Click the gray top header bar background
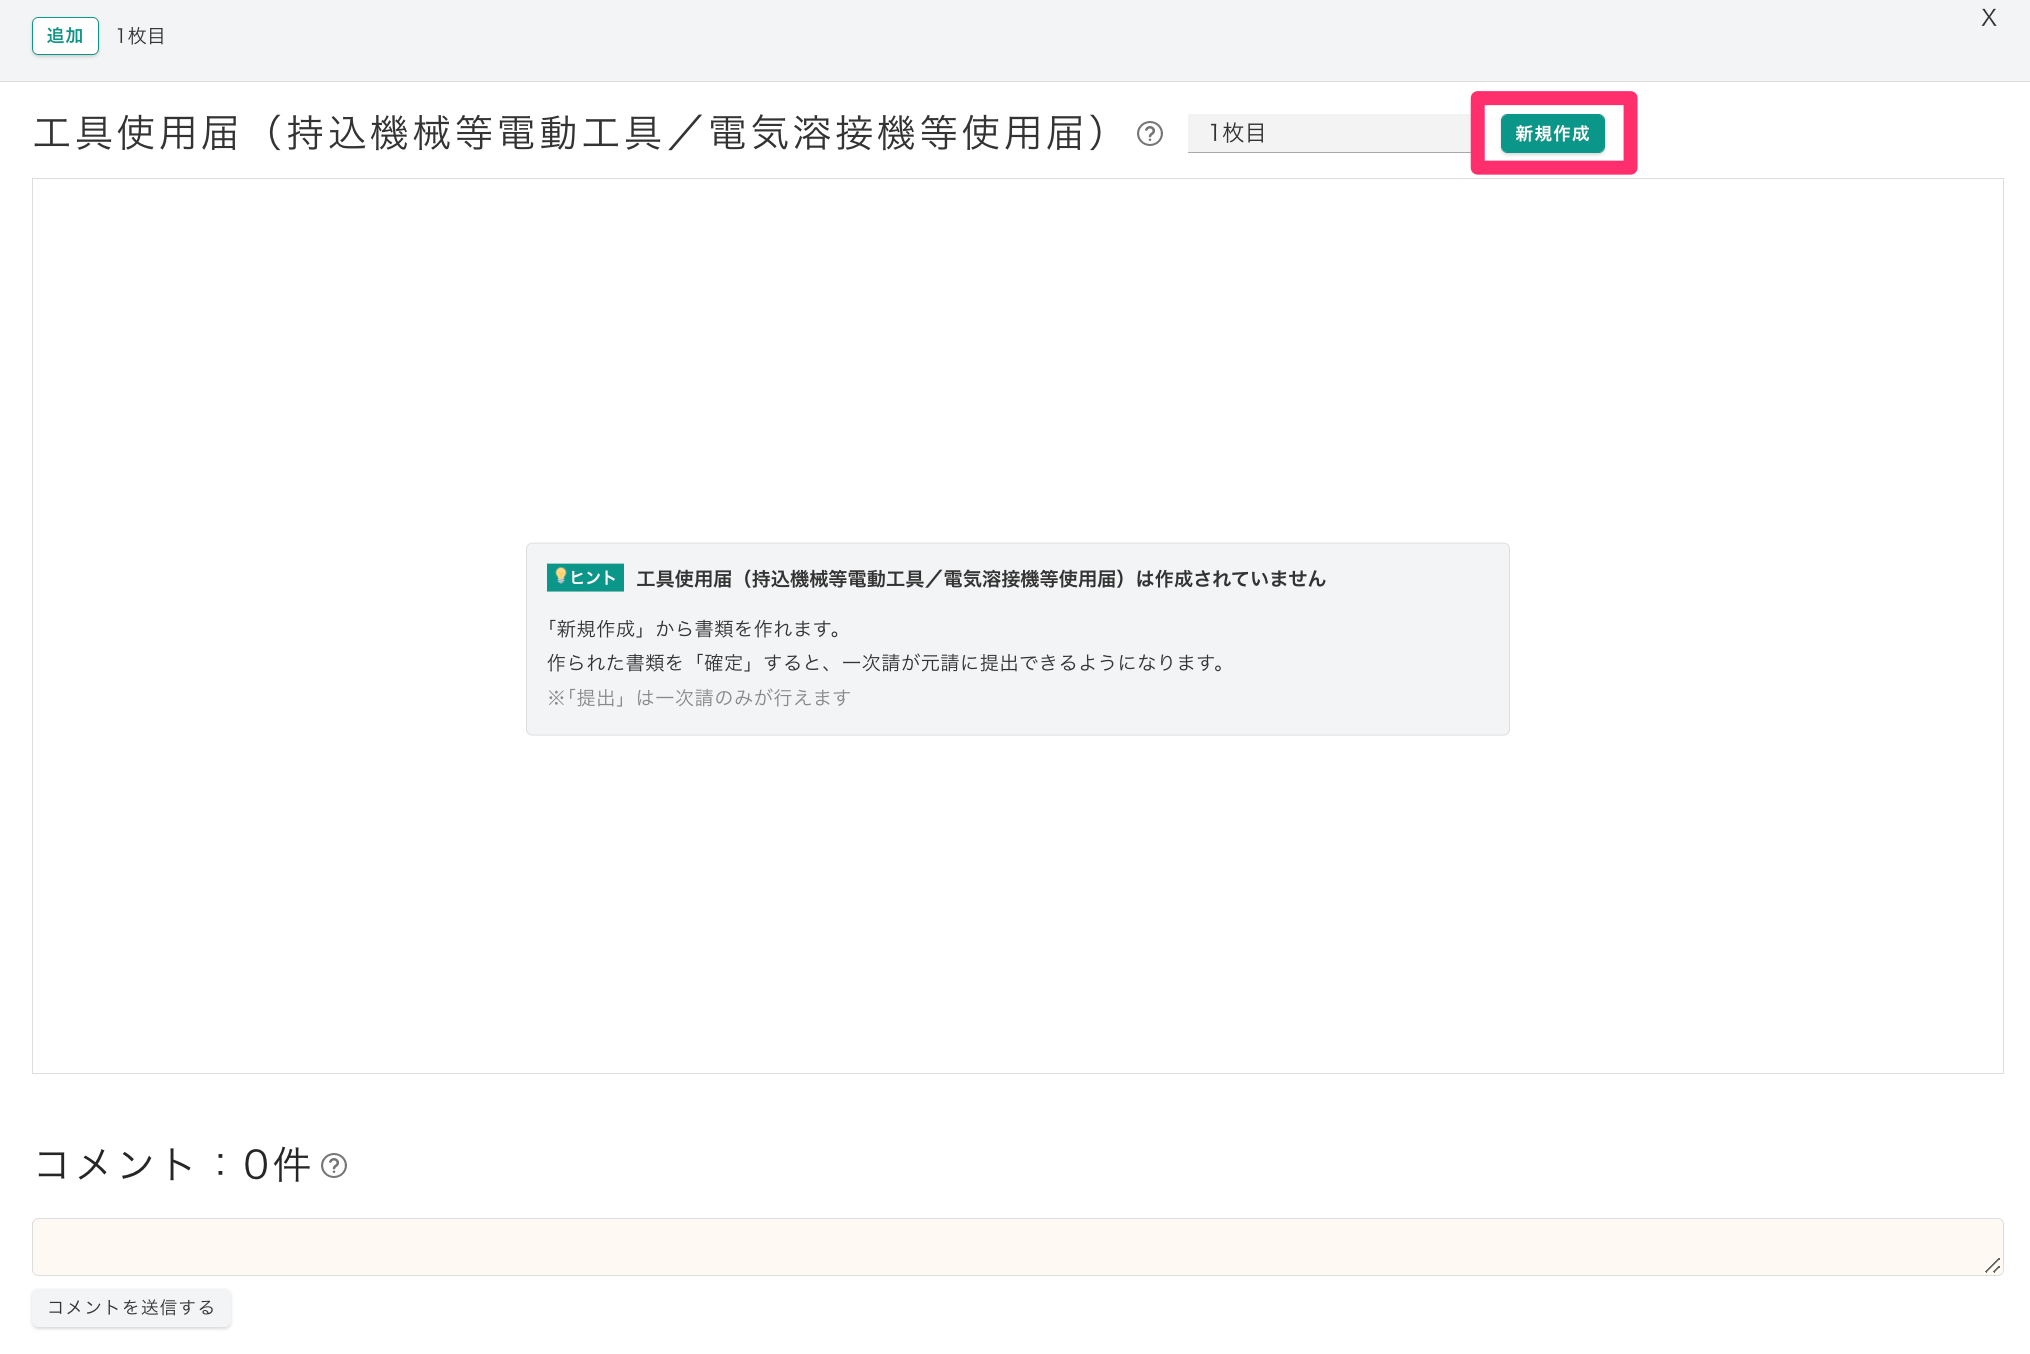Screen dimensions: 2030x1354 [x=1000, y=40]
